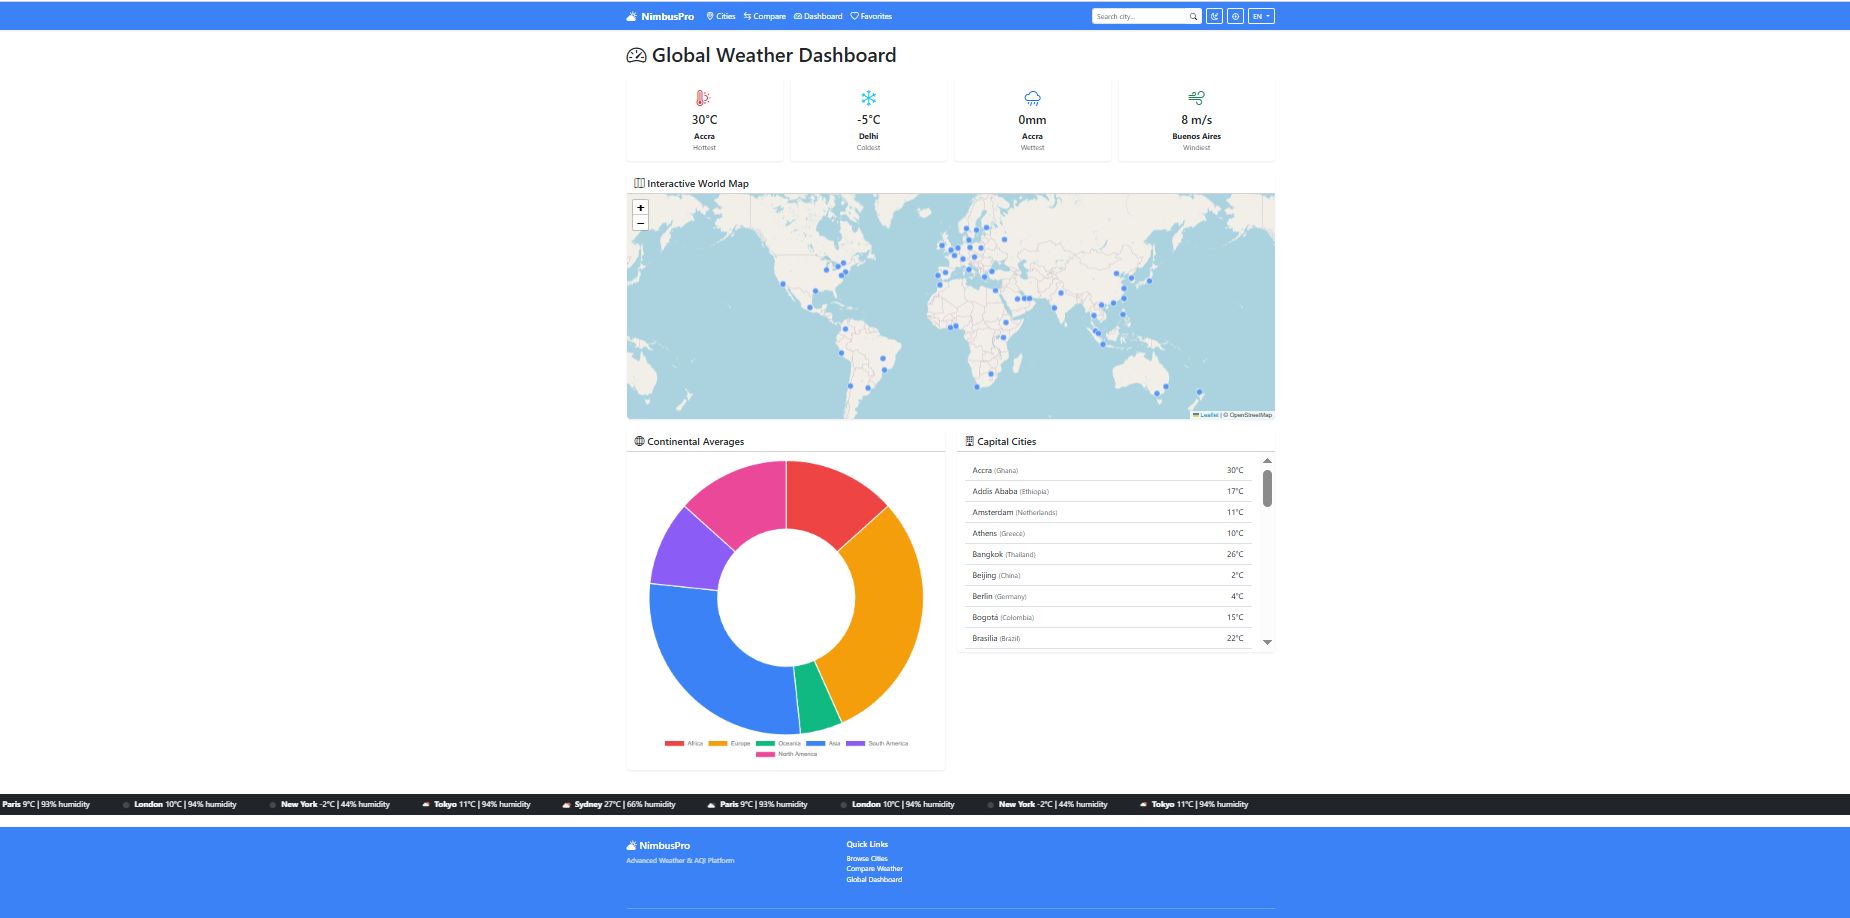Screen dimensions: 1850x918
Task: Toggle the Europe legend entry
Action: pyautogui.click(x=730, y=743)
